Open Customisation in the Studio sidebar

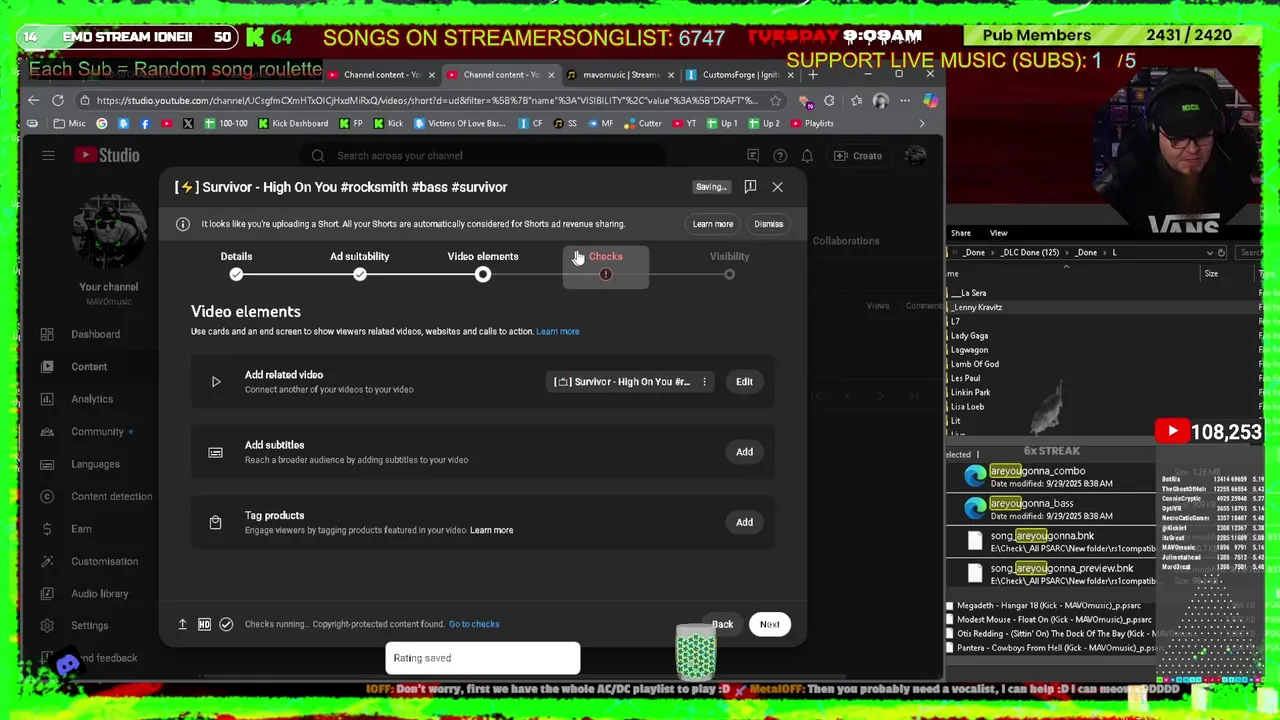coord(104,561)
